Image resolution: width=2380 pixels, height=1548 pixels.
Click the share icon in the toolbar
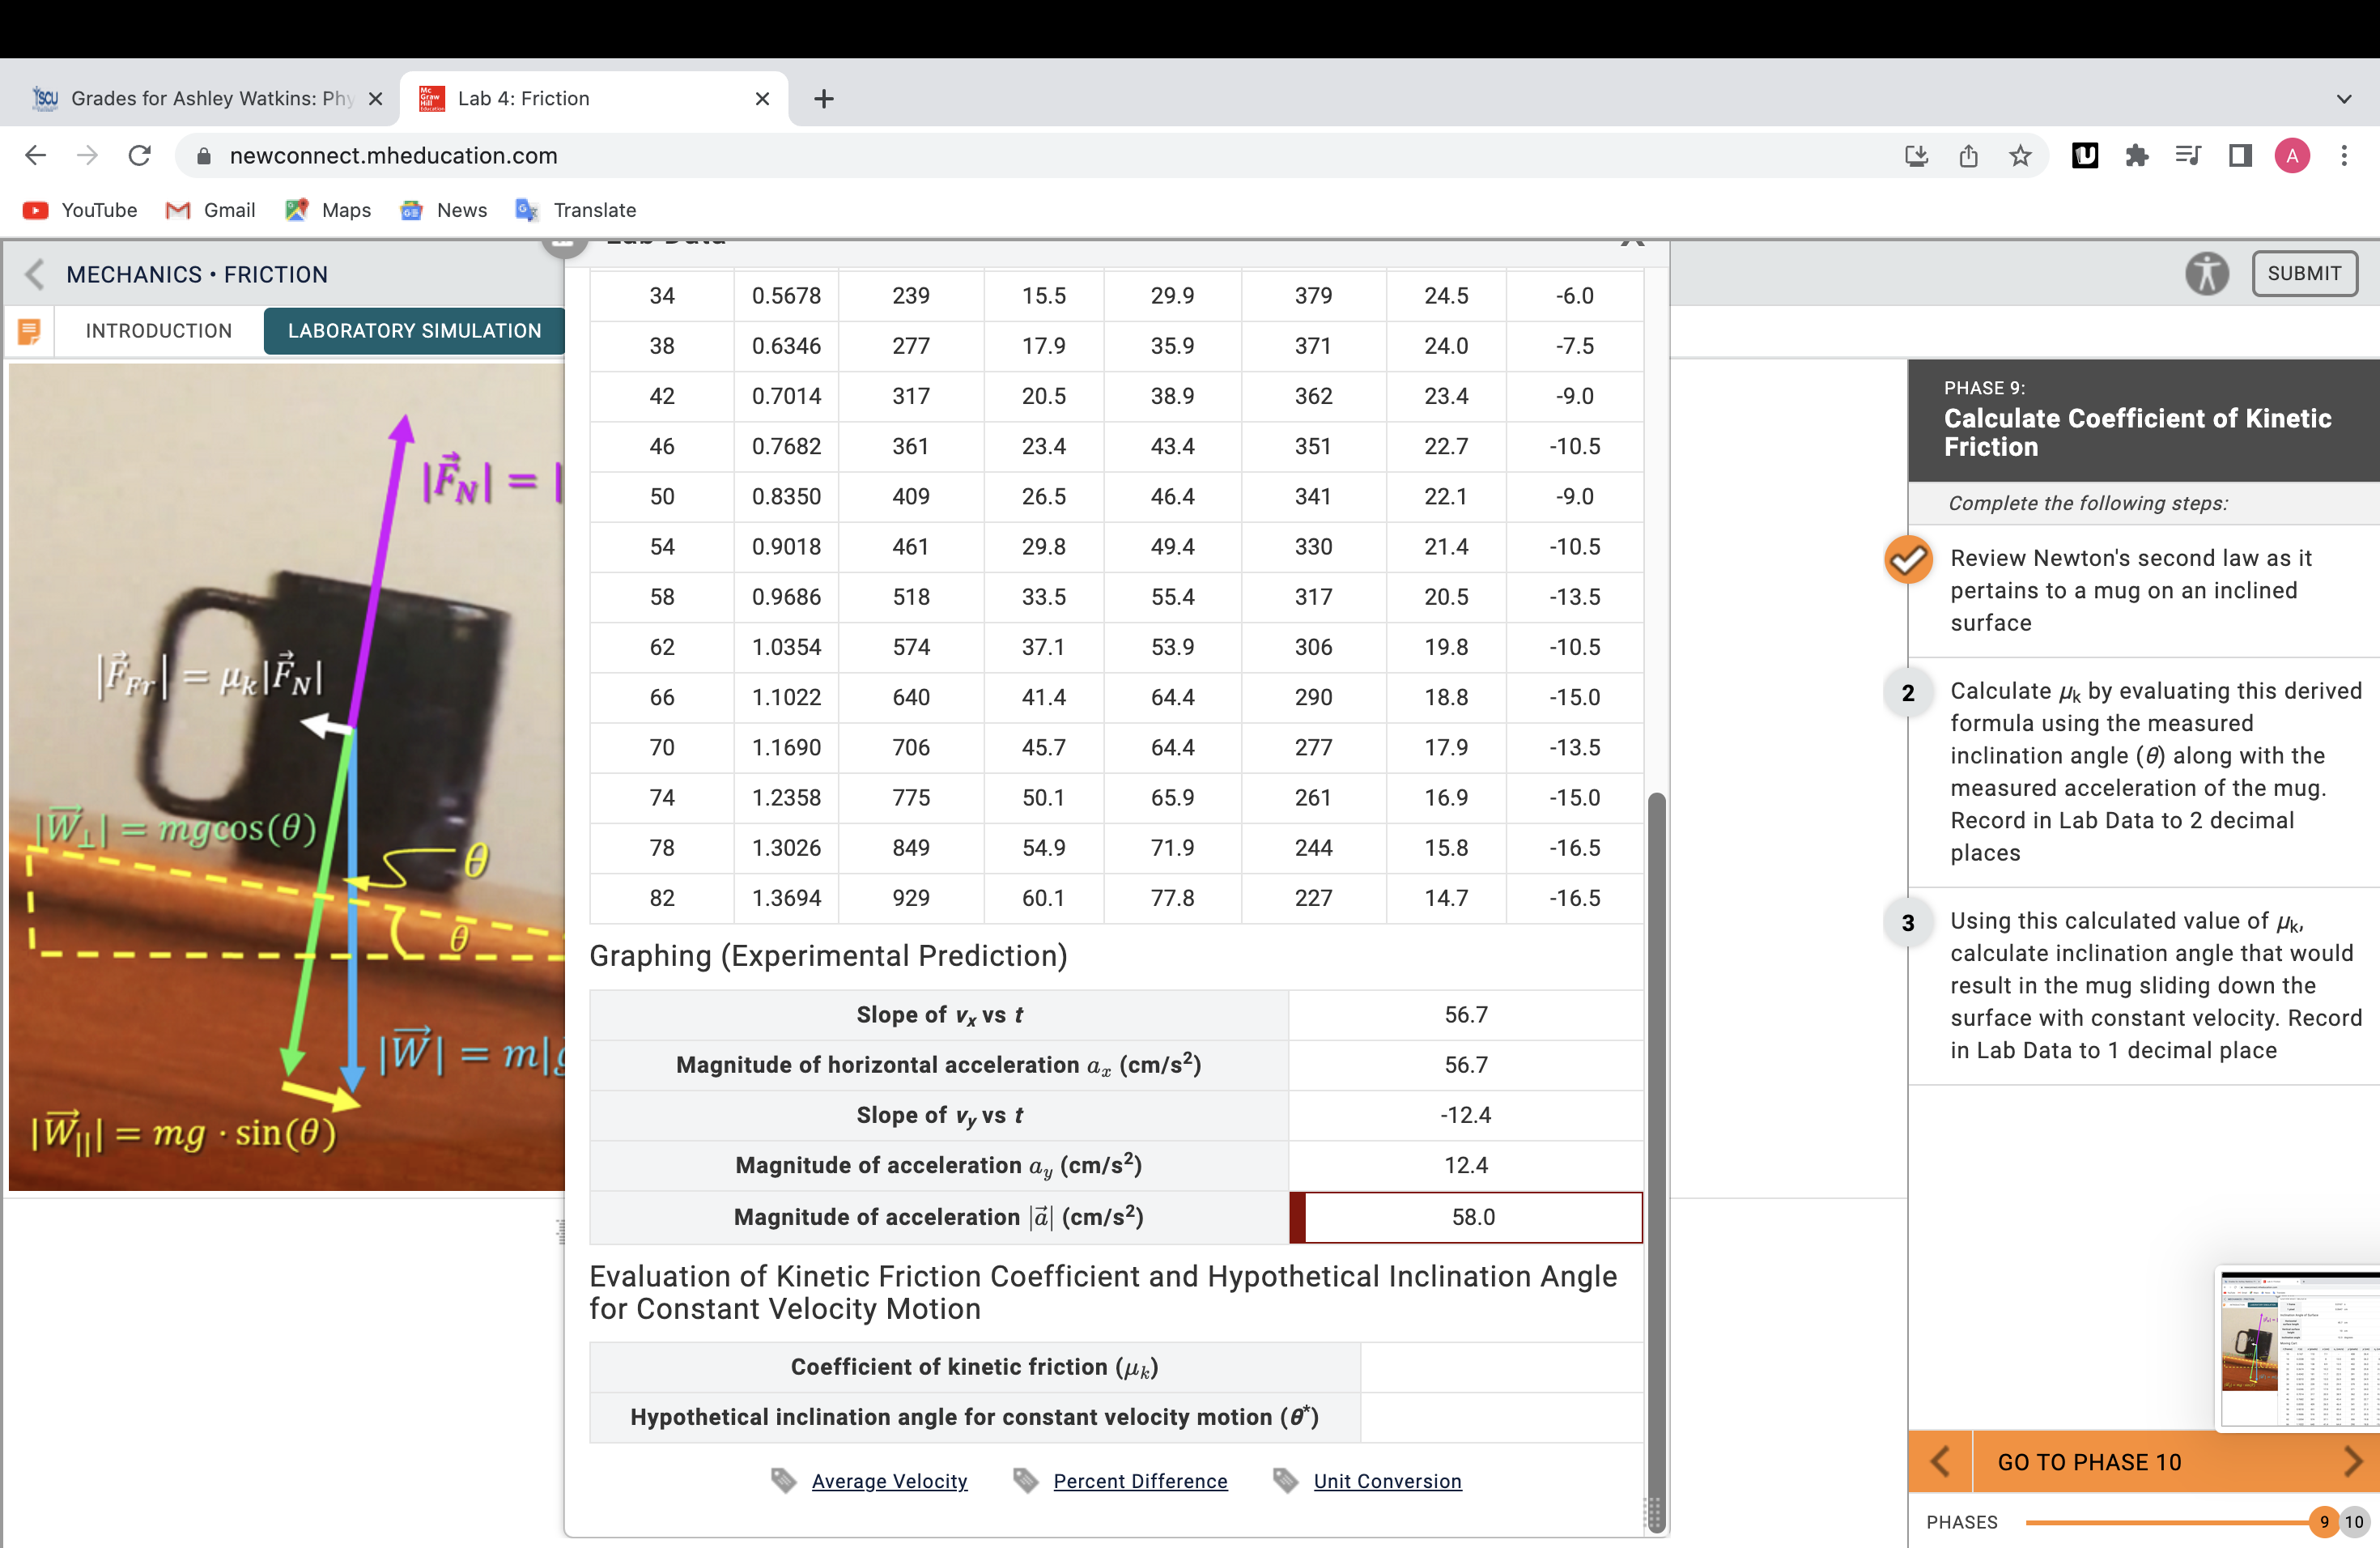(1969, 155)
